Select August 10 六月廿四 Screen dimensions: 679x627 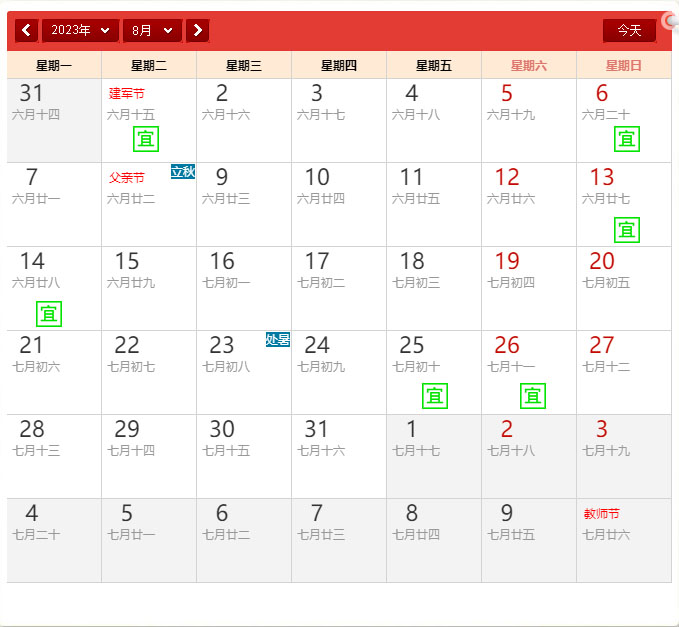coord(339,204)
